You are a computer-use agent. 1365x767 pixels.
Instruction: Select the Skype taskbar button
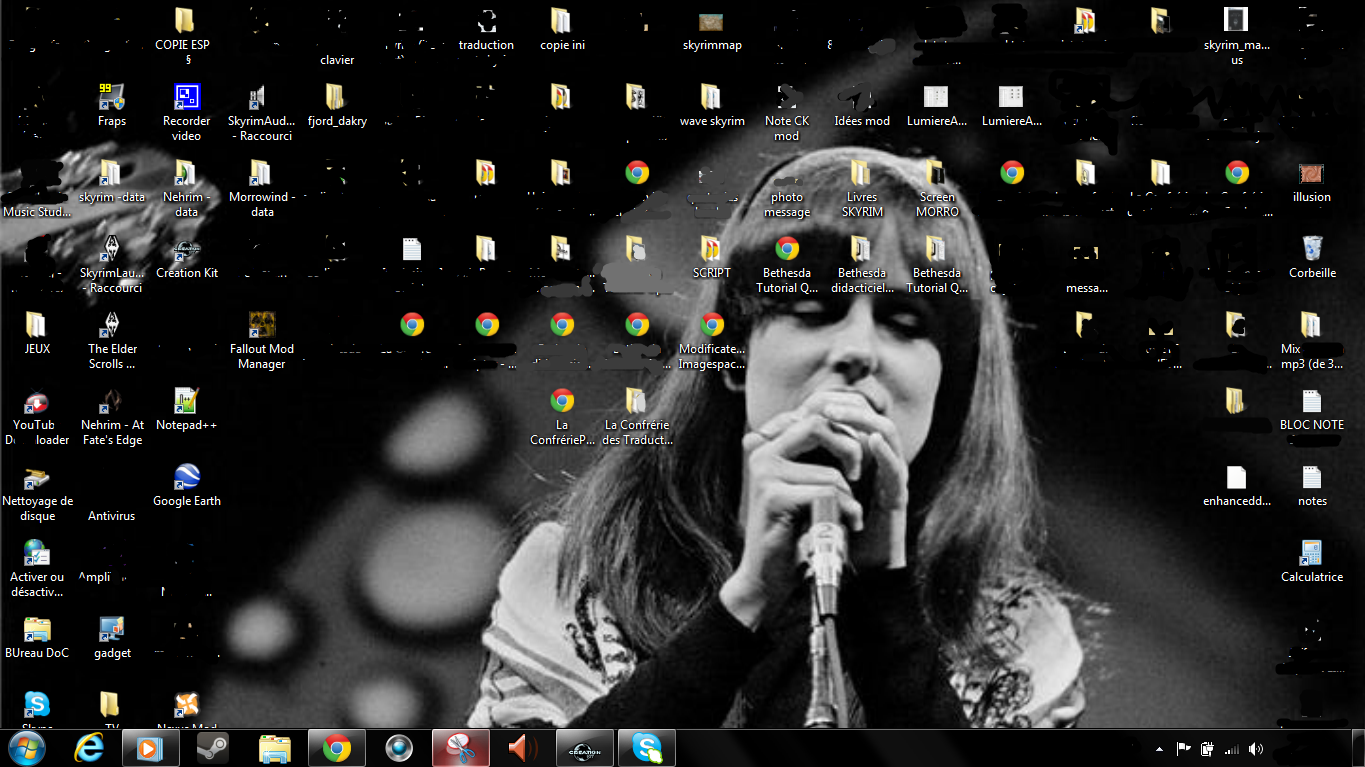pos(646,748)
